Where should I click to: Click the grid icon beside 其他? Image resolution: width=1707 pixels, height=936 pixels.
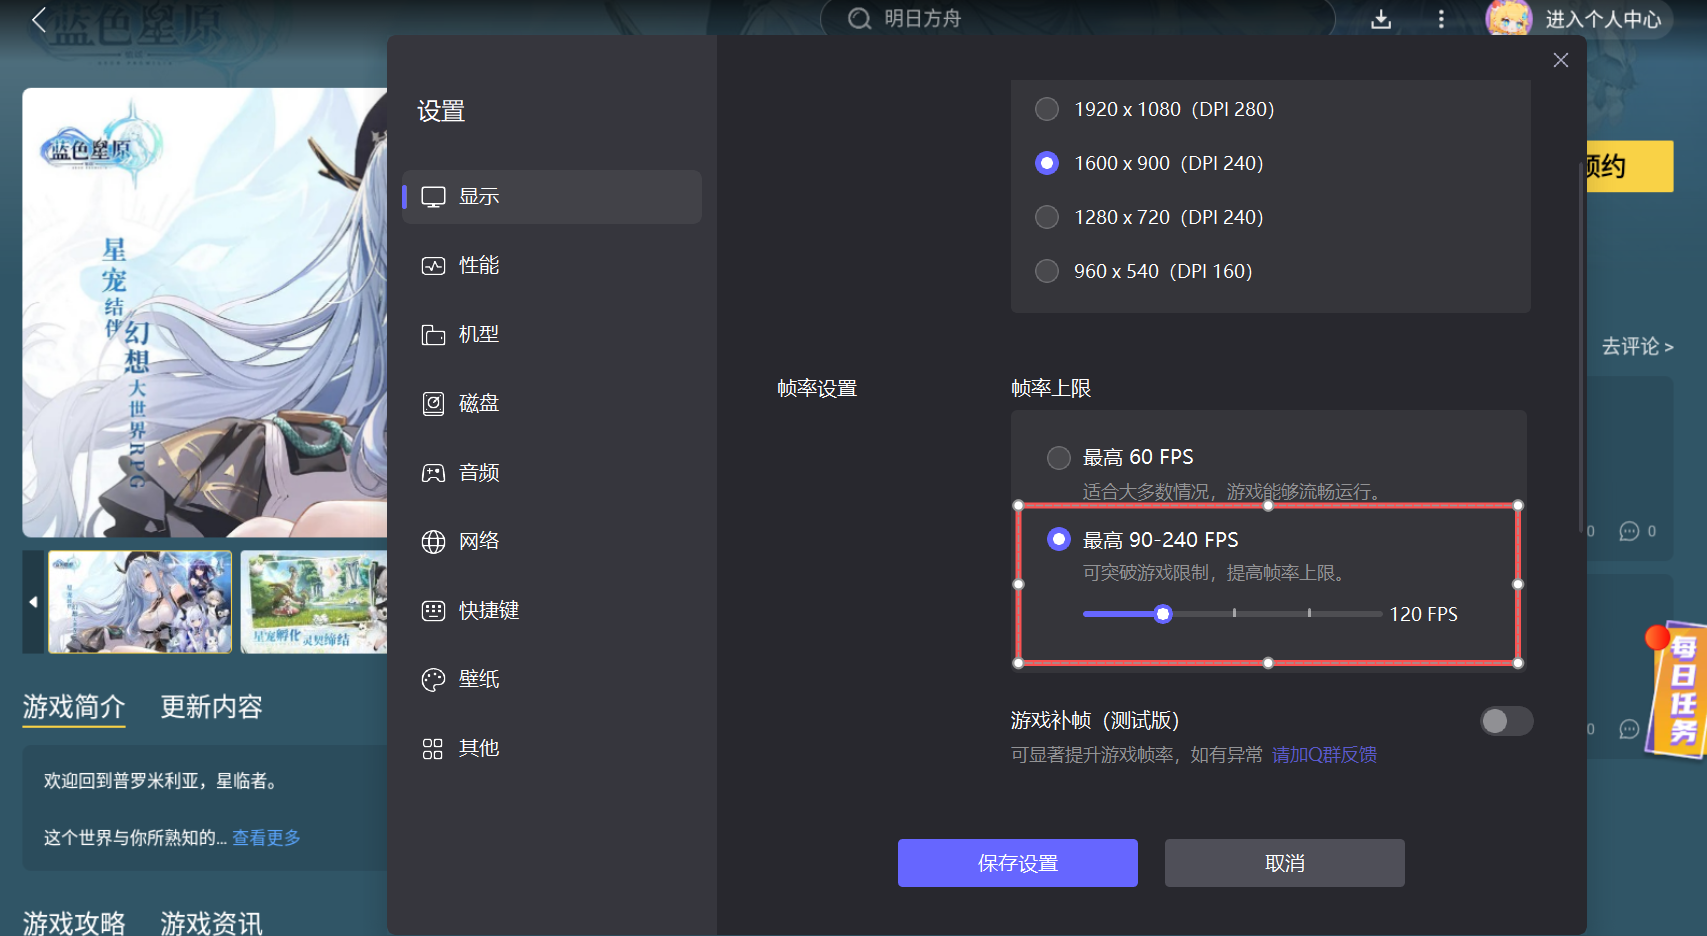tap(433, 749)
